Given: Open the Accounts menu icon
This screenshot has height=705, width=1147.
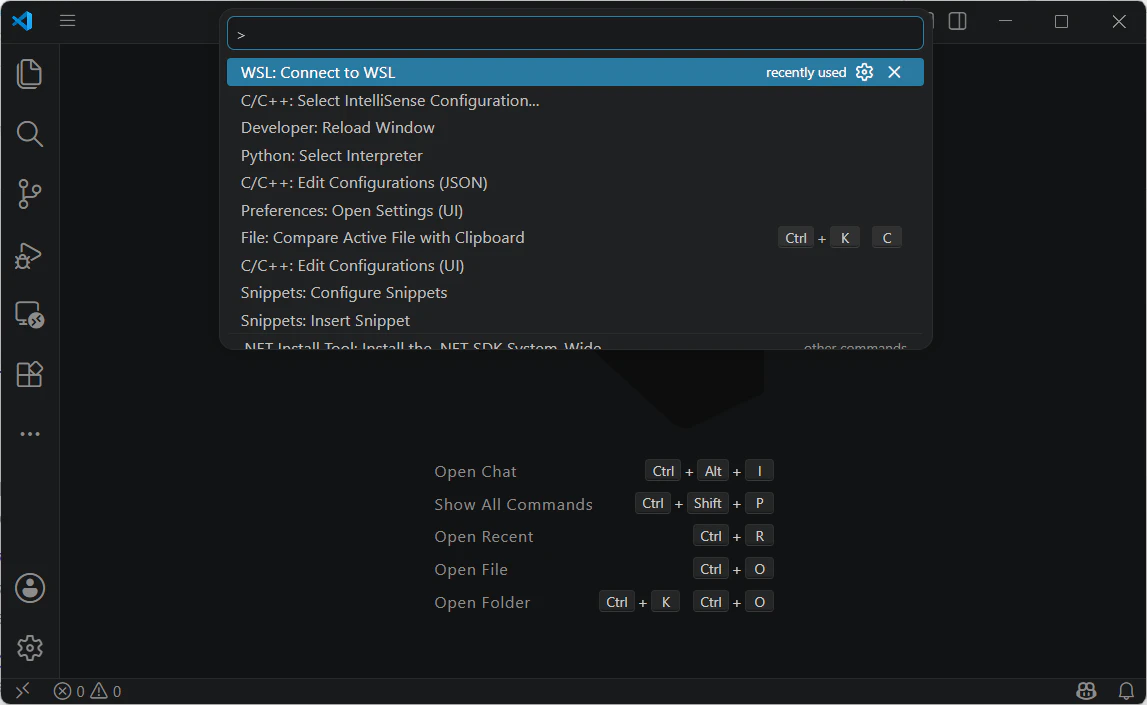Looking at the screenshot, I should pyautogui.click(x=29, y=588).
